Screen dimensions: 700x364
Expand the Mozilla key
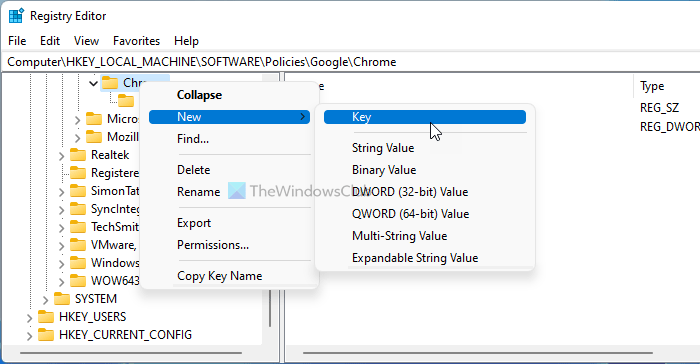point(78,138)
